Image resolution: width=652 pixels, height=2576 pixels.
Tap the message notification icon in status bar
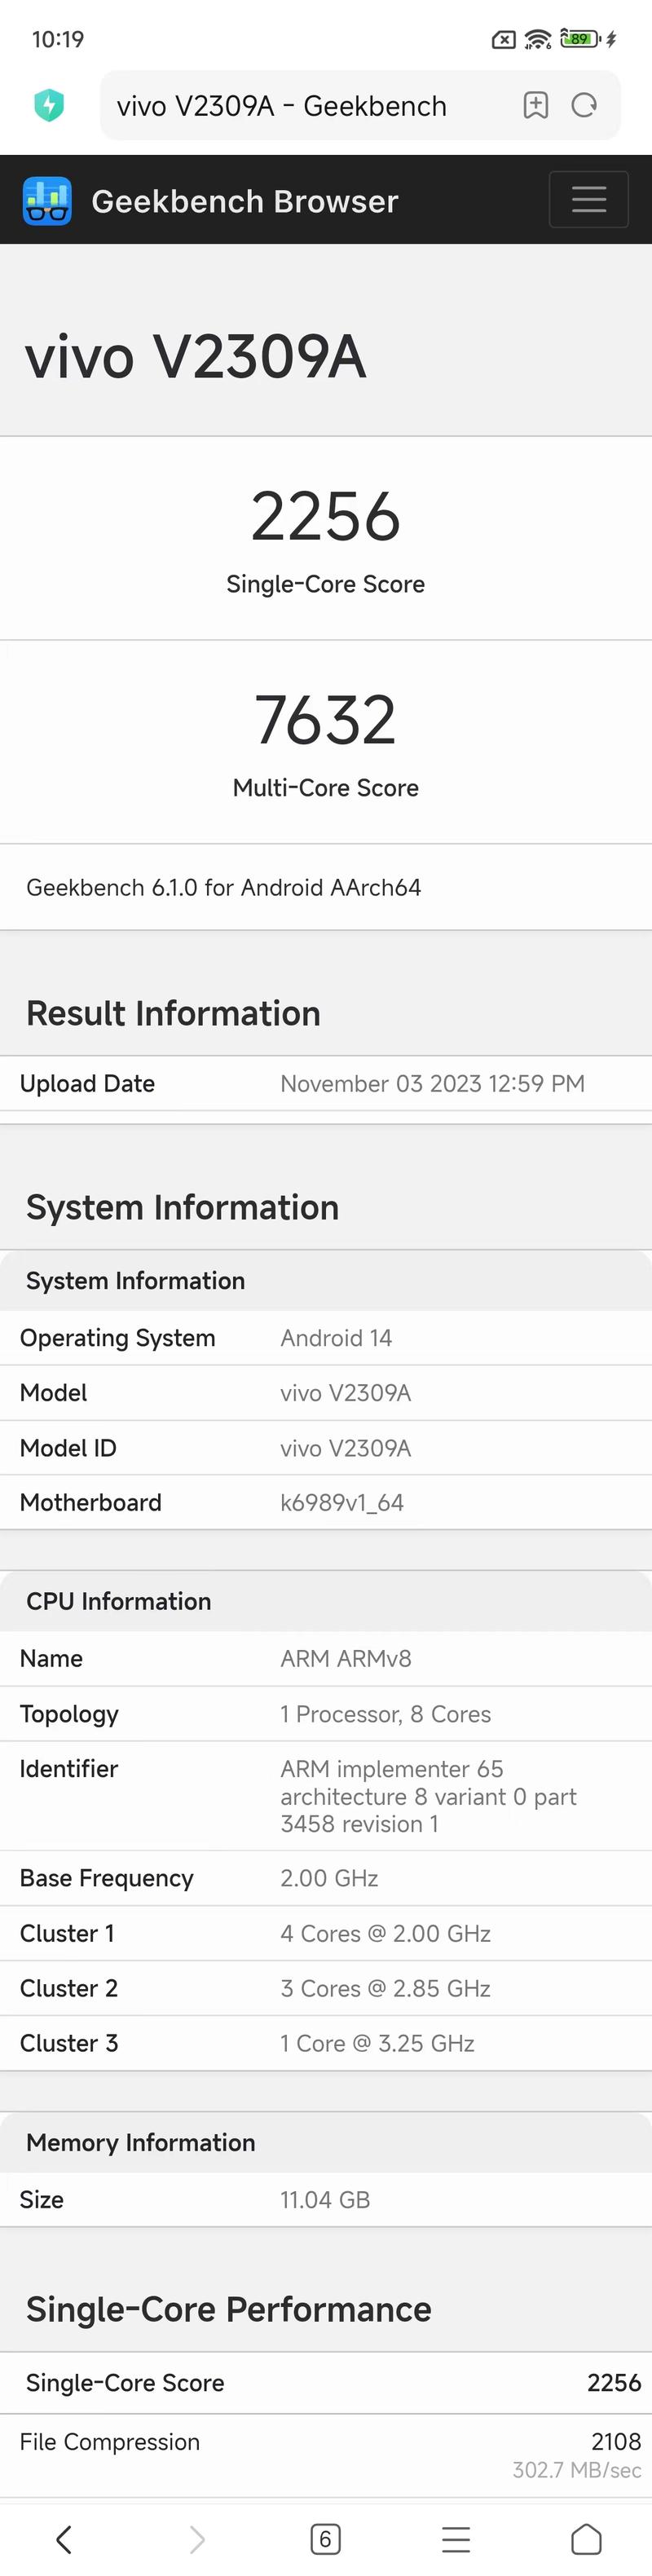tap(502, 40)
